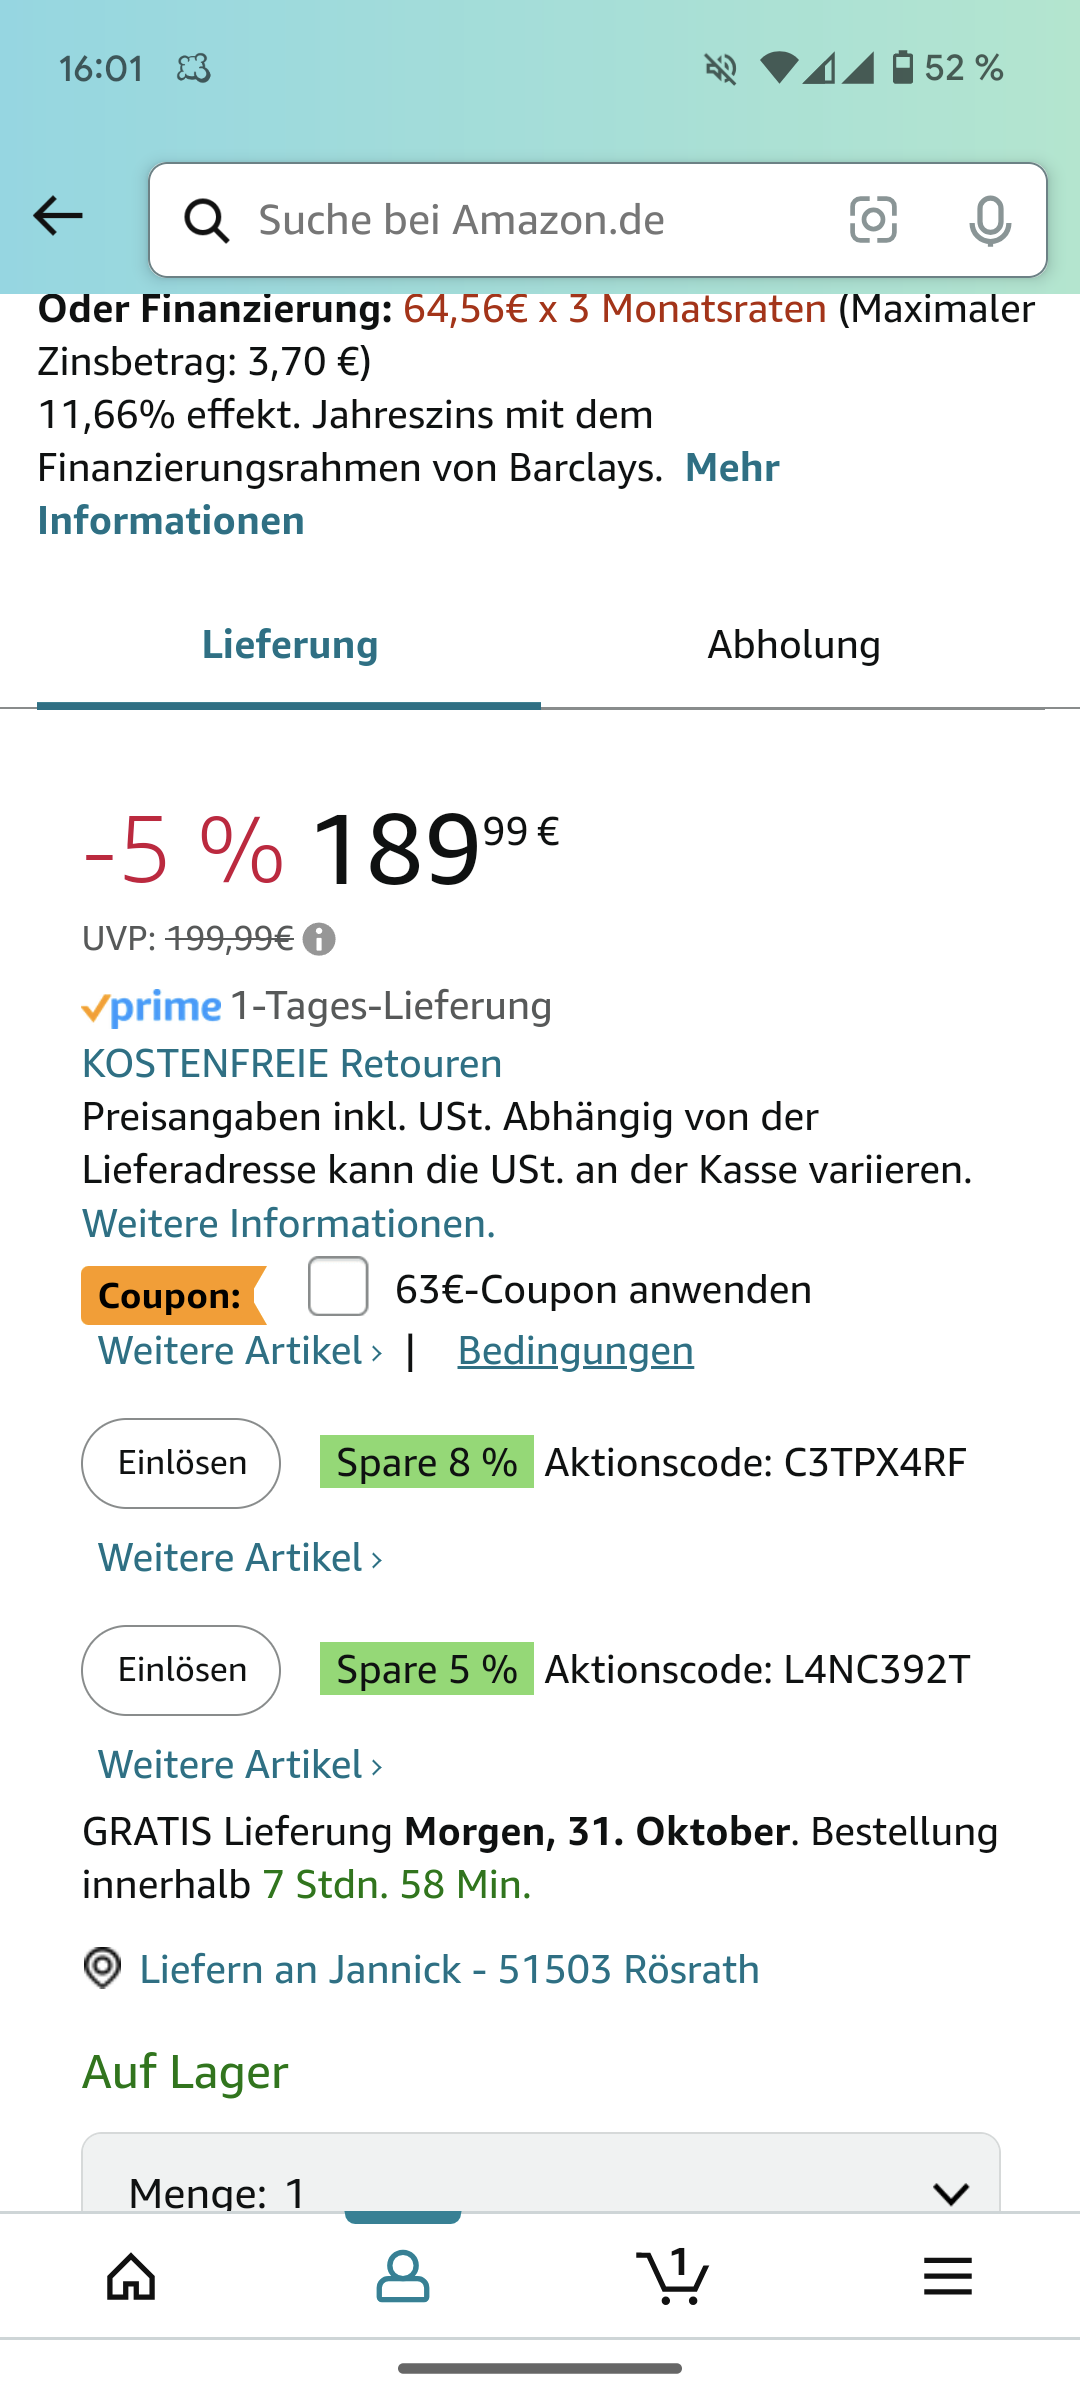Expand Weitere Artikel under the coupon
The width and height of the screenshot is (1080, 2400).
point(240,1351)
